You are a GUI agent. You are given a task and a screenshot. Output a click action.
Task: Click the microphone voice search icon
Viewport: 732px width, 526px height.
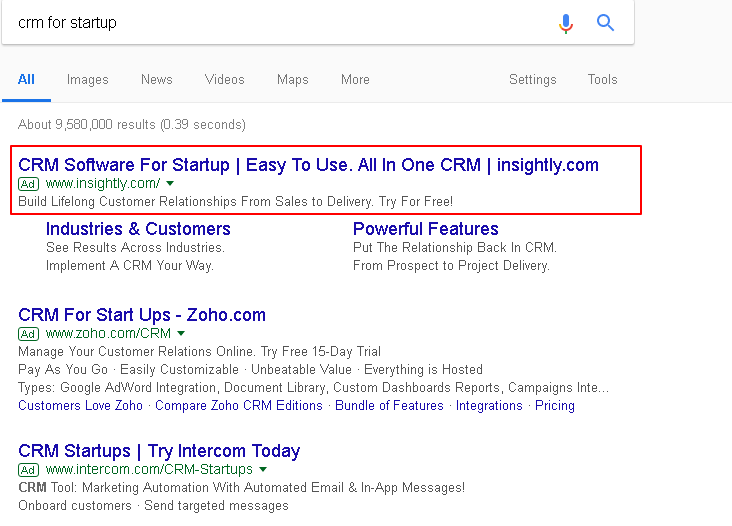566,23
